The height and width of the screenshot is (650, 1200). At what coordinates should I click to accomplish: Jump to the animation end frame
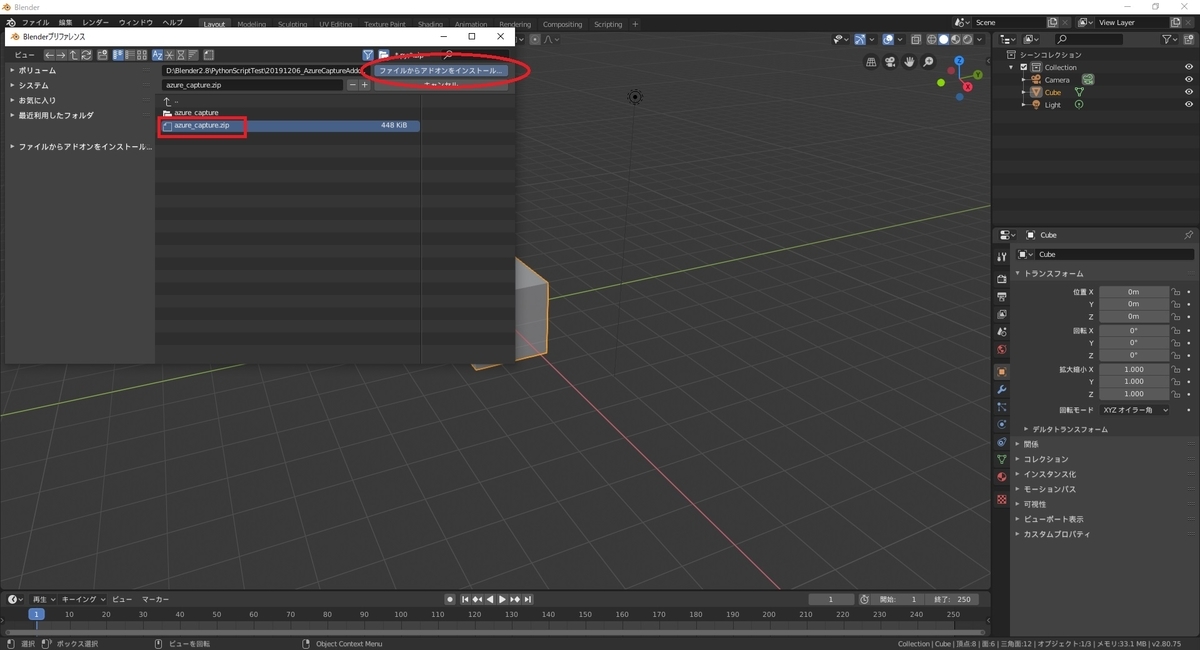pyautogui.click(x=528, y=599)
